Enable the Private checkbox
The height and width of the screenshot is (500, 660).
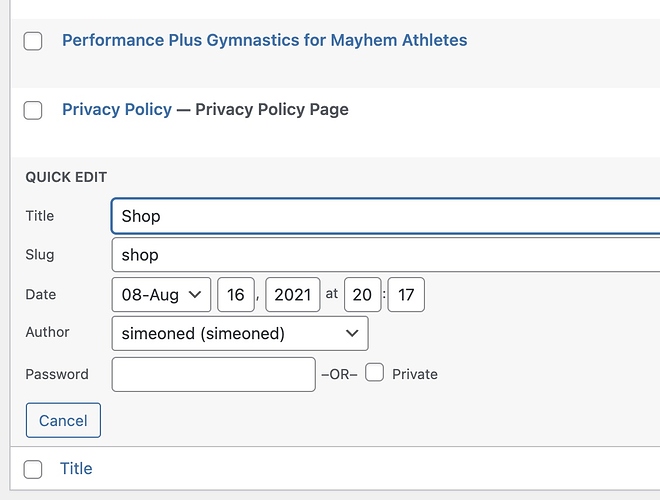[x=375, y=373]
